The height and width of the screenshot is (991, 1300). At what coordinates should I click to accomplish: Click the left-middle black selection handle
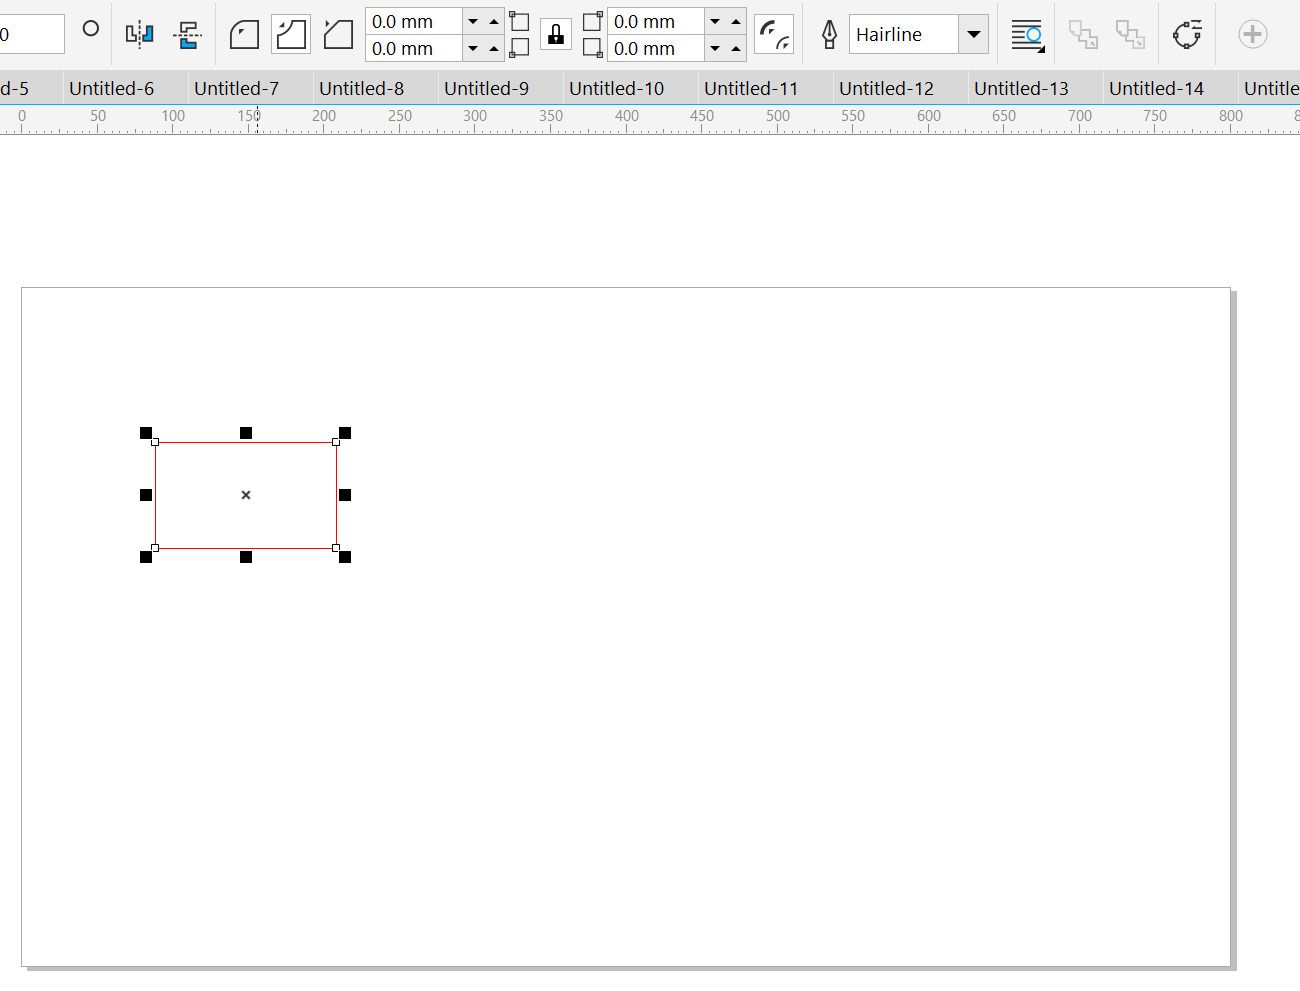click(x=146, y=495)
